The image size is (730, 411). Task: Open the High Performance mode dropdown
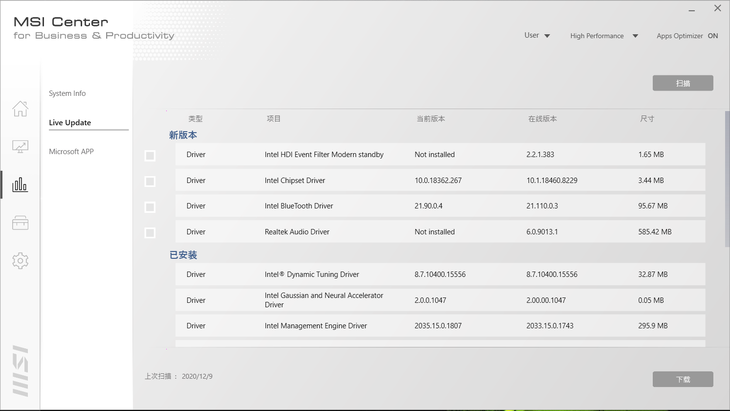click(x=604, y=36)
